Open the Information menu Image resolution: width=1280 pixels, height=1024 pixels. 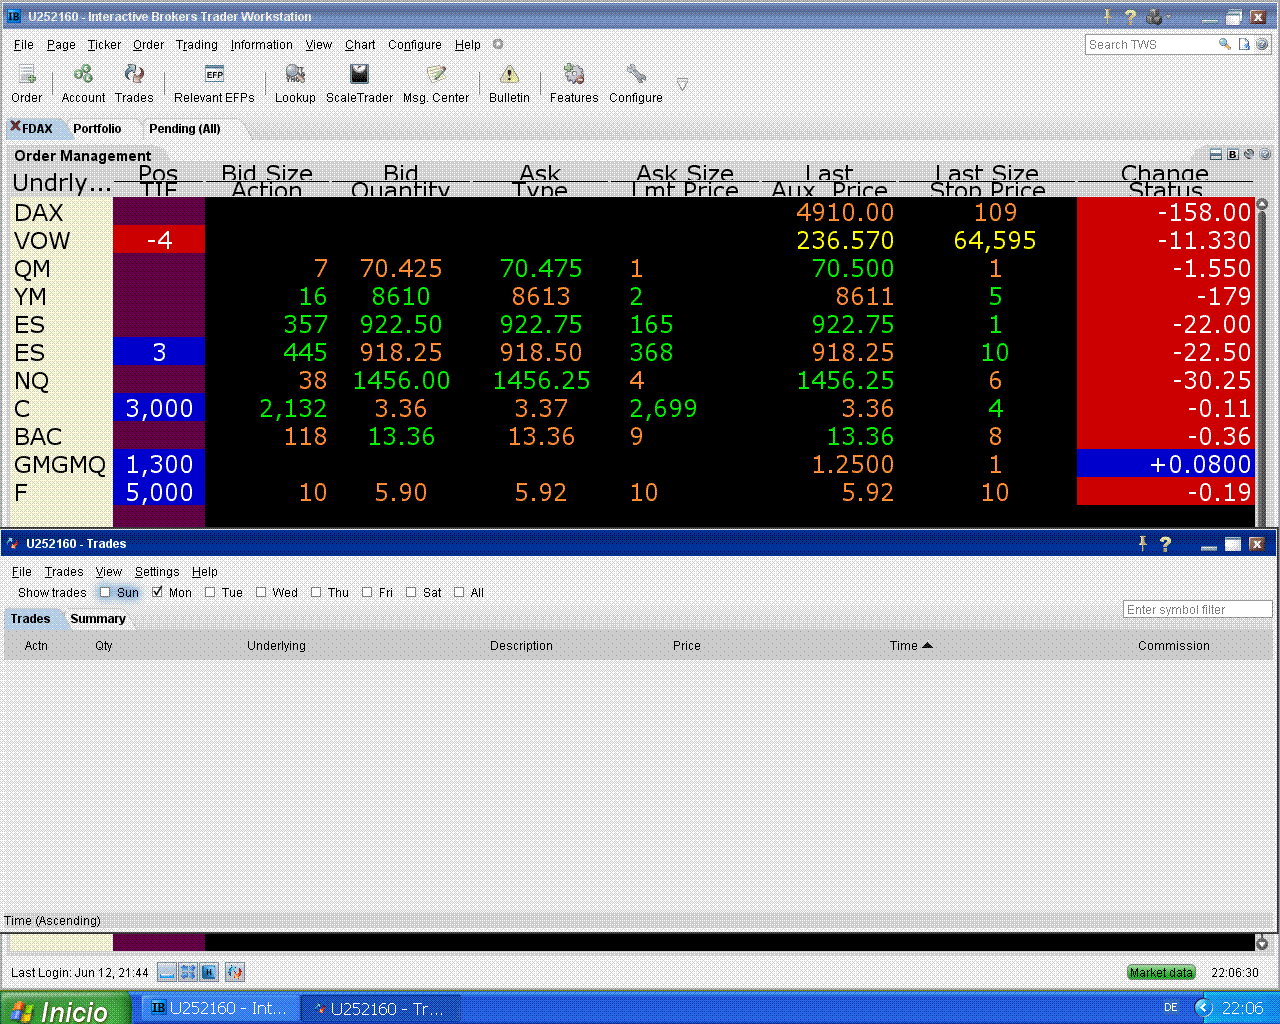coord(261,44)
